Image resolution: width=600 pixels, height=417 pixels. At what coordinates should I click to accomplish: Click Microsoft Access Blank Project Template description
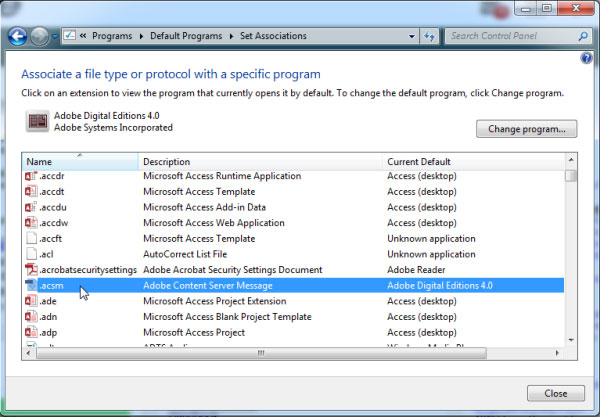coord(227,317)
